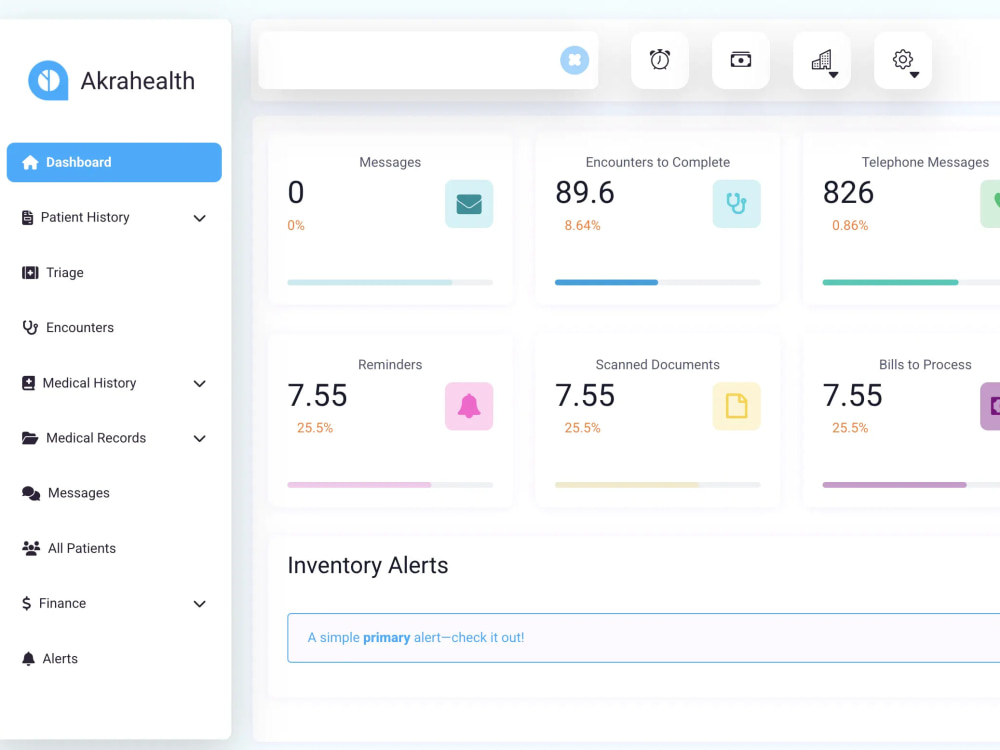The height and width of the screenshot is (750, 1000).
Task: Open Finance in the sidebar
Action: pyautogui.click(x=114, y=603)
